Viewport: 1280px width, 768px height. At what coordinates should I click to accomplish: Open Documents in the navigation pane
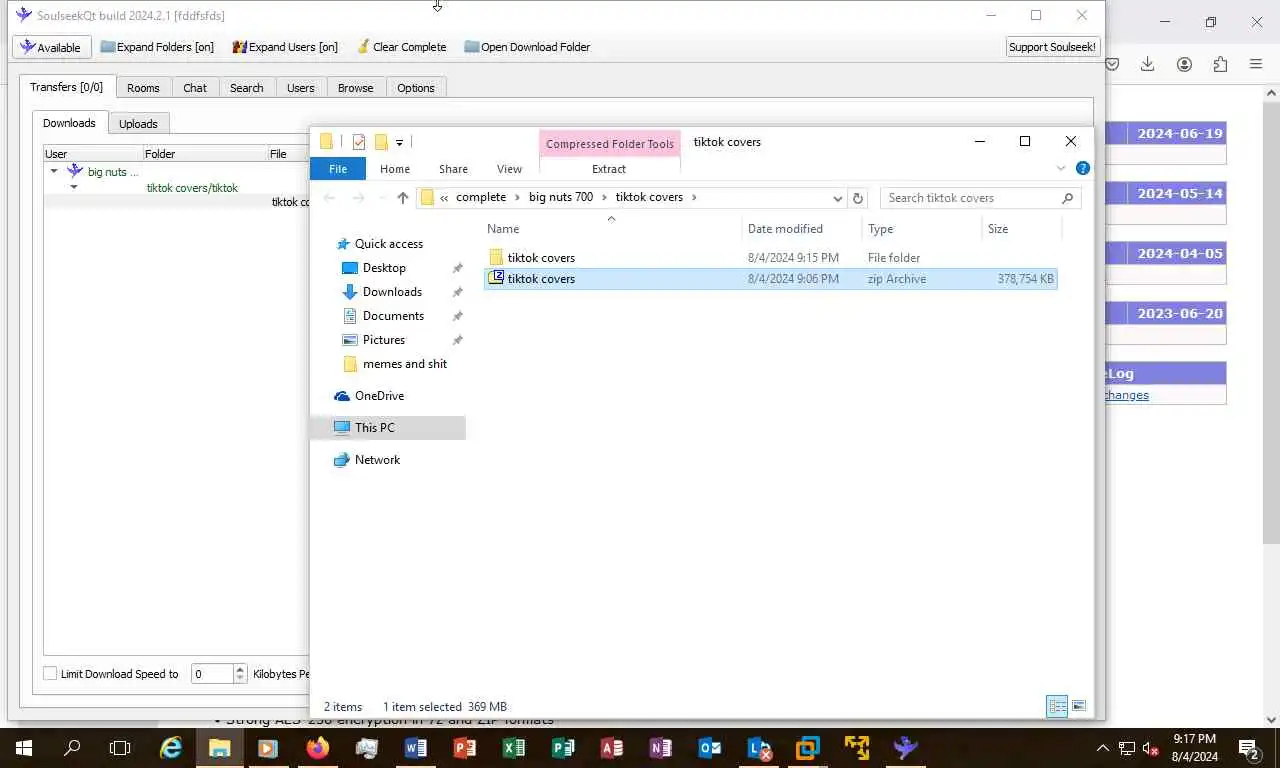(393, 316)
